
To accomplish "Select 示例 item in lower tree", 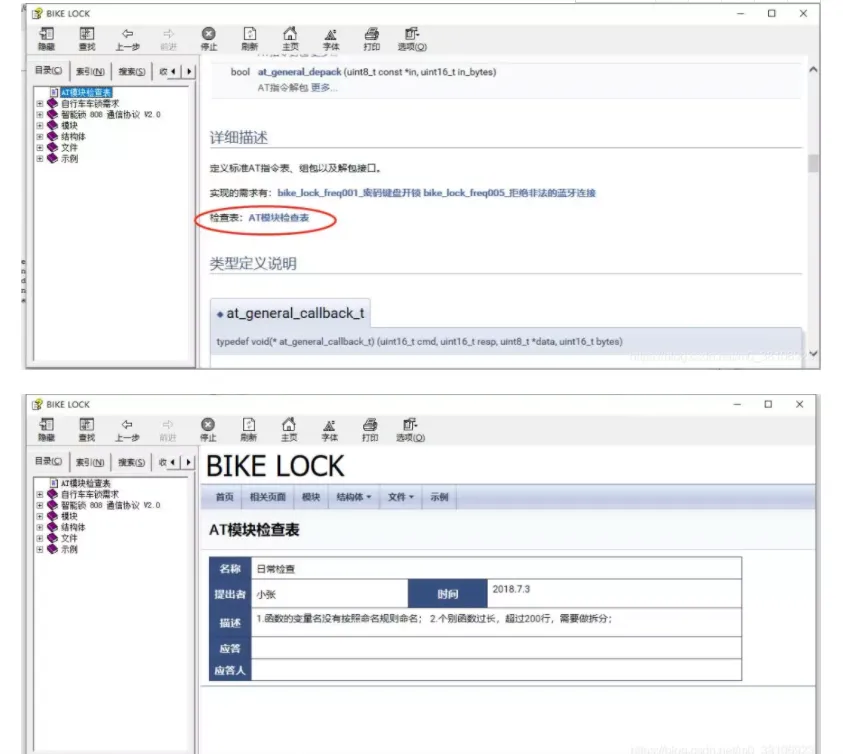I will (69, 549).
